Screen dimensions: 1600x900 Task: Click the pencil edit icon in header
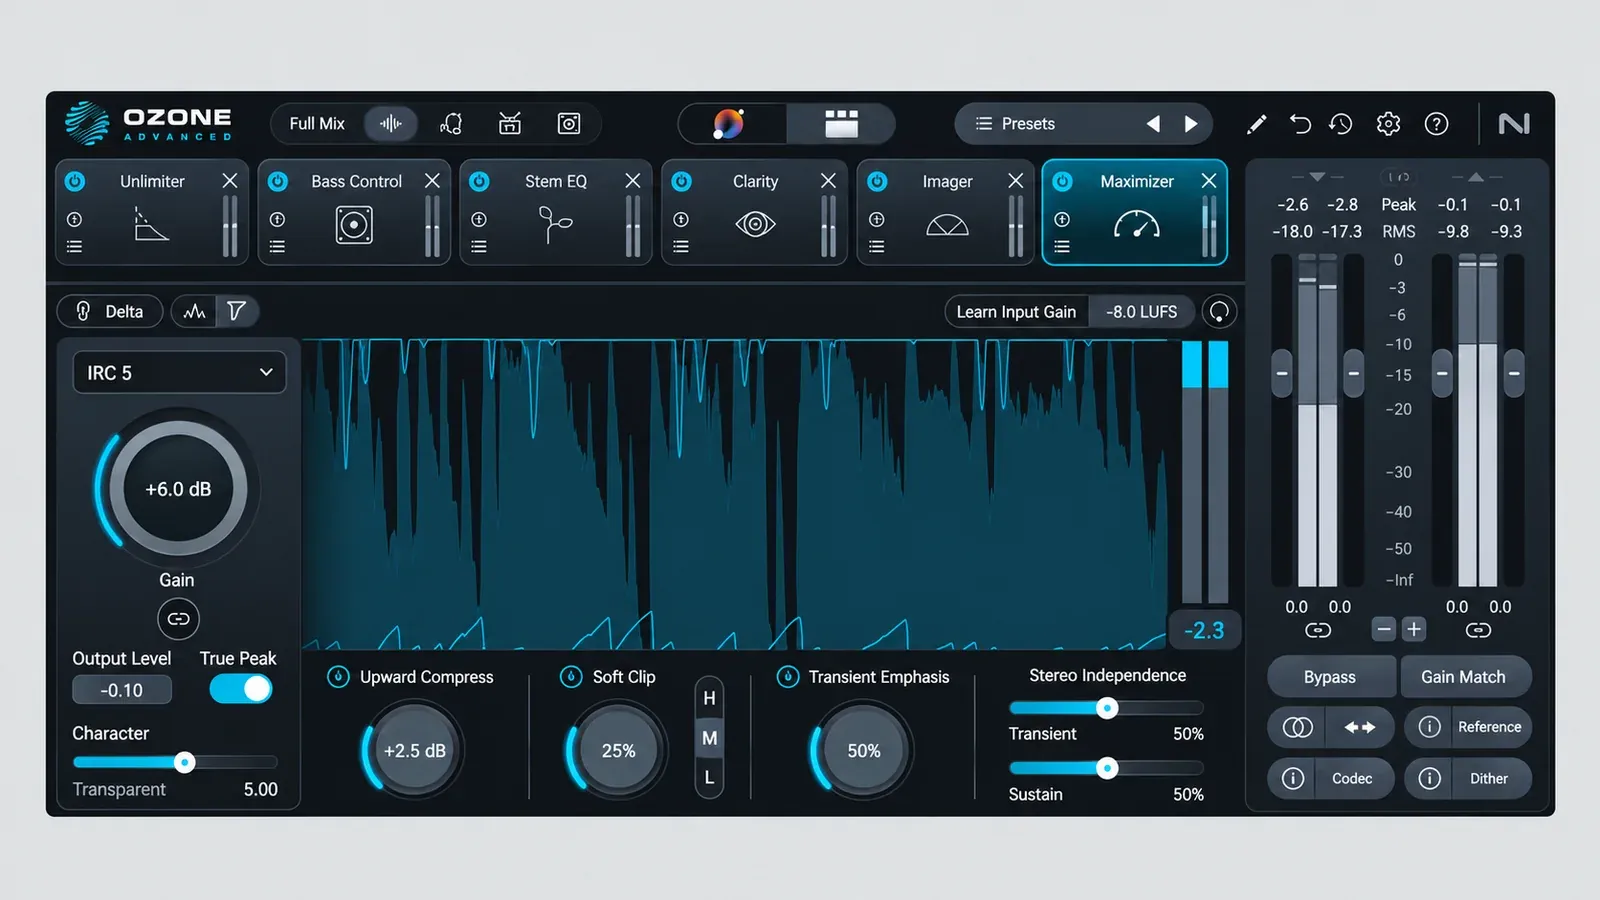[1256, 124]
